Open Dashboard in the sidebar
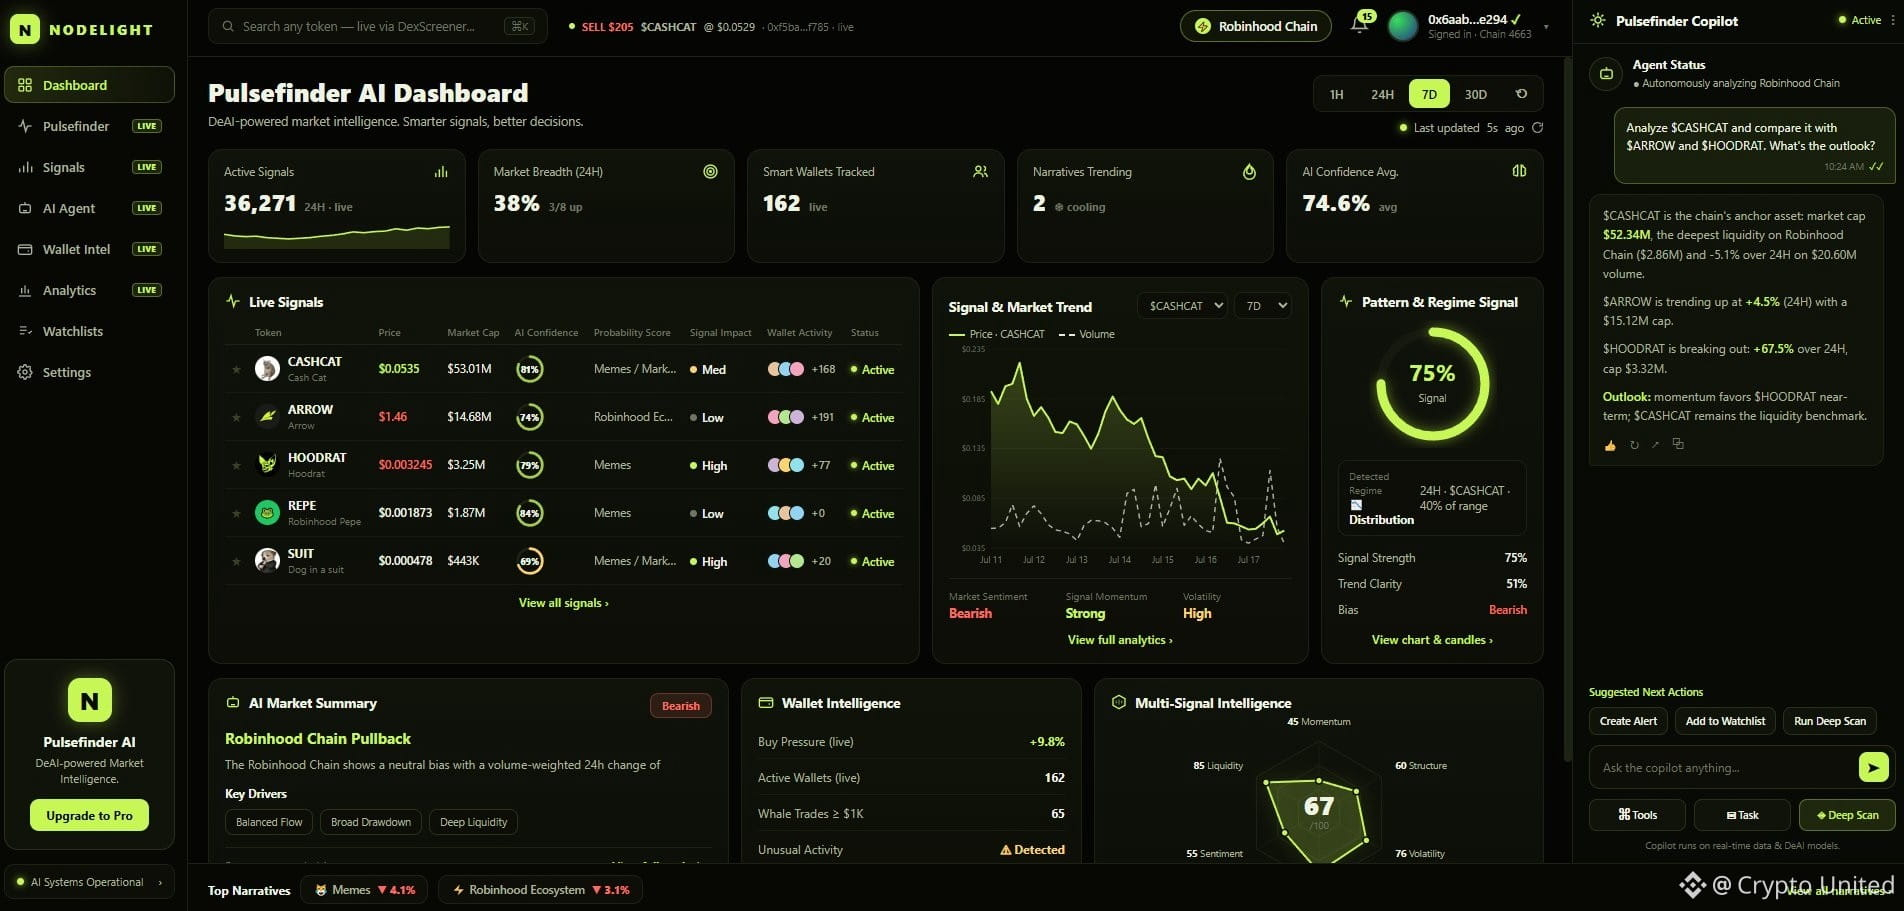Image resolution: width=1904 pixels, height=911 pixels. point(89,85)
